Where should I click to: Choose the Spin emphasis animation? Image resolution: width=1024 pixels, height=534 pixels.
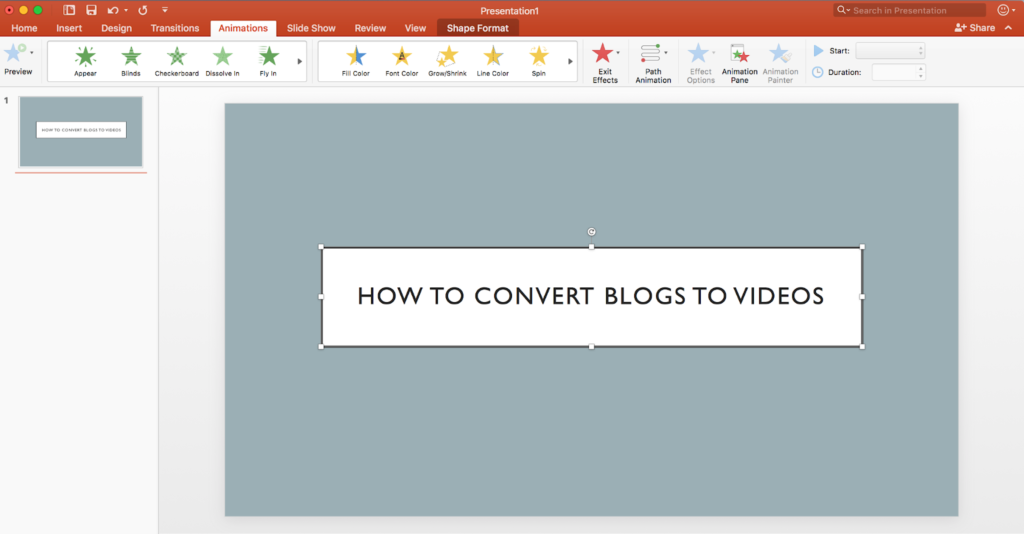coord(539,60)
